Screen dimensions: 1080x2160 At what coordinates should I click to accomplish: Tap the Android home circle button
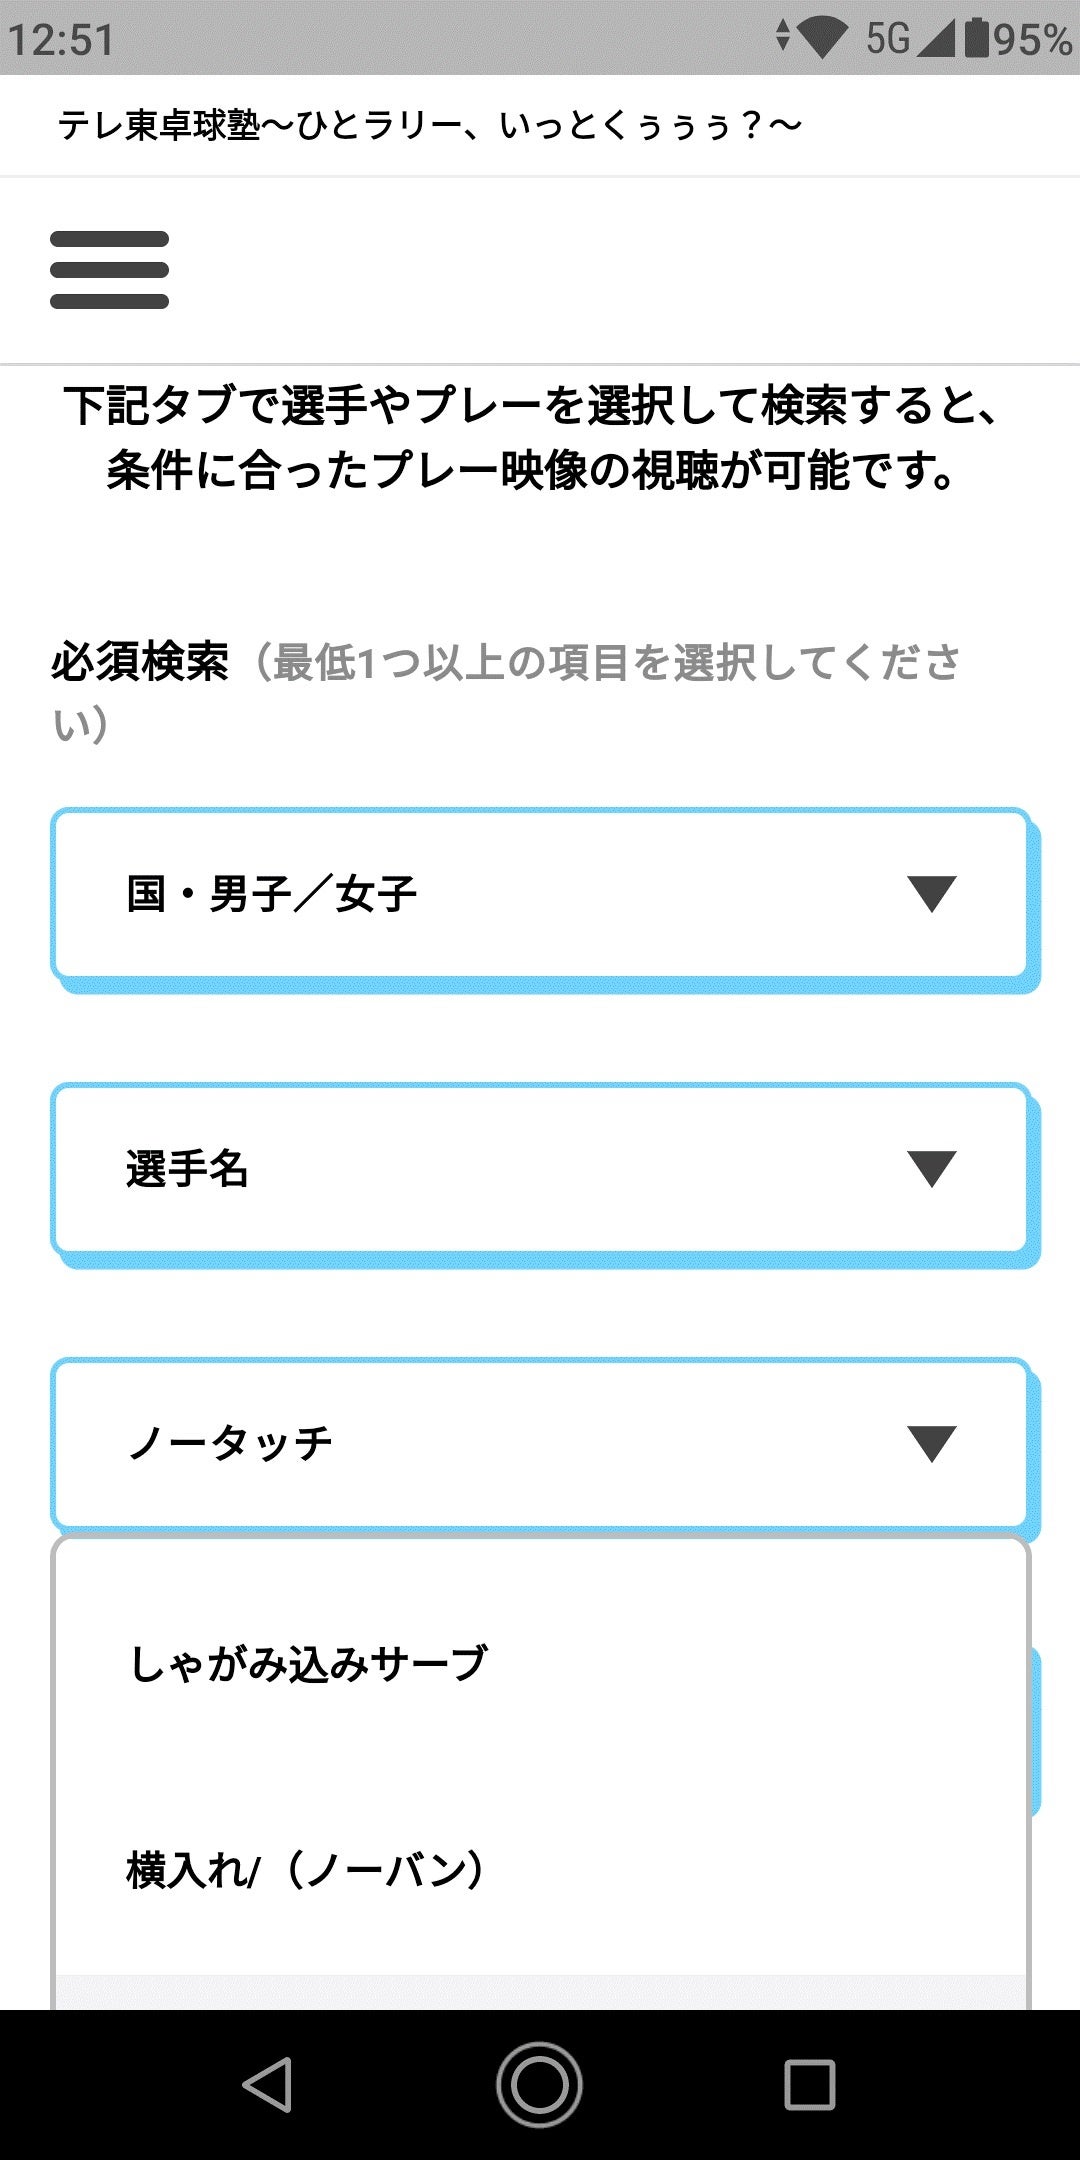[540, 2085]
